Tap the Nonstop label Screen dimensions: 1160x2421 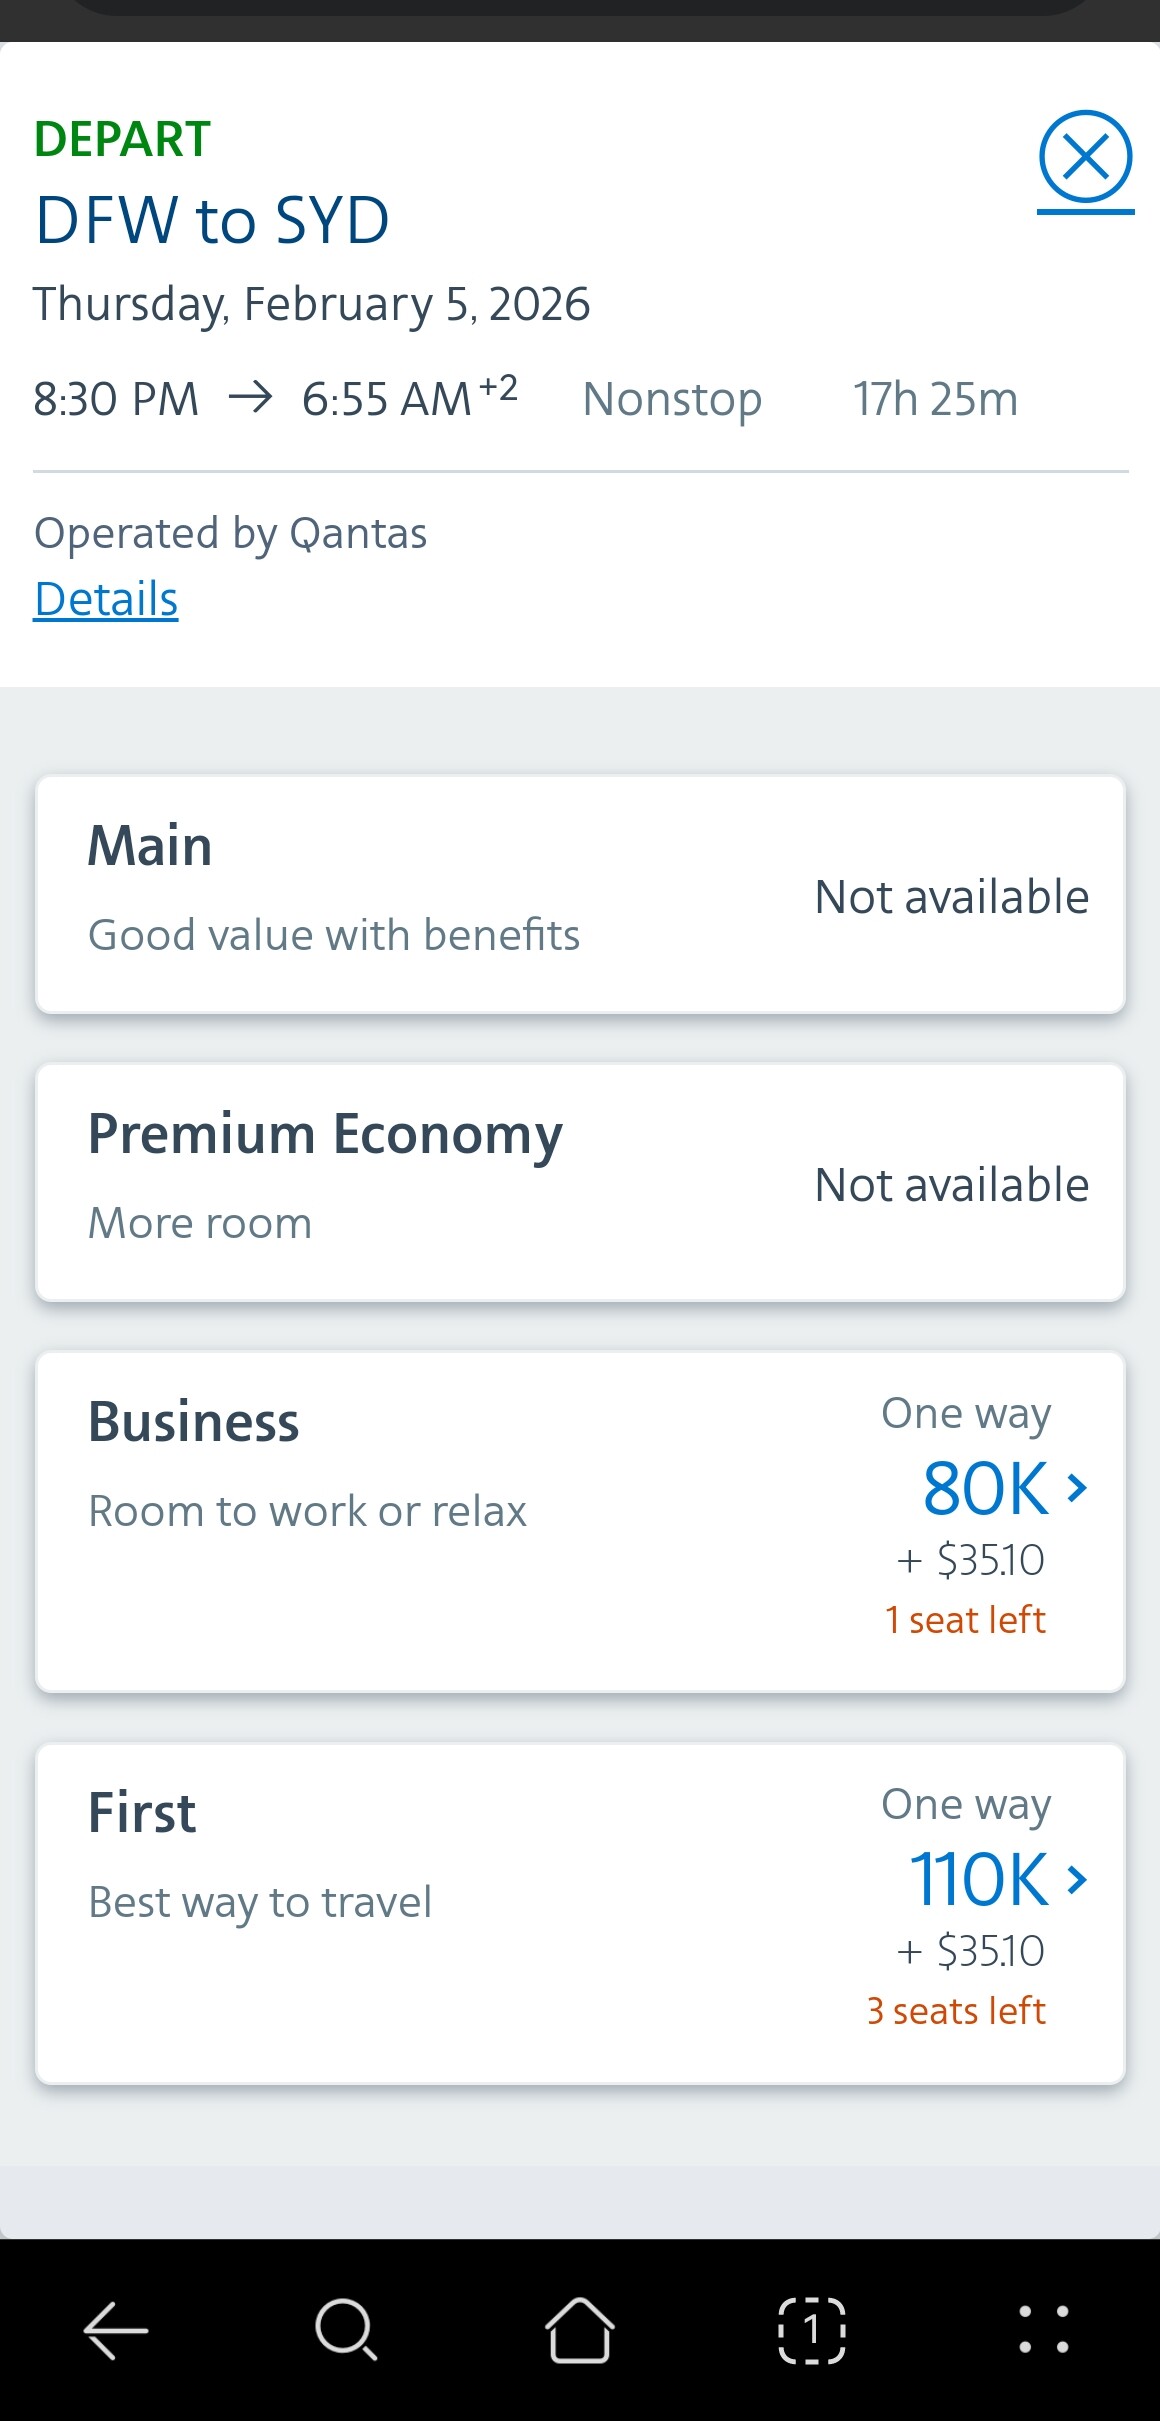click(672, 399)
